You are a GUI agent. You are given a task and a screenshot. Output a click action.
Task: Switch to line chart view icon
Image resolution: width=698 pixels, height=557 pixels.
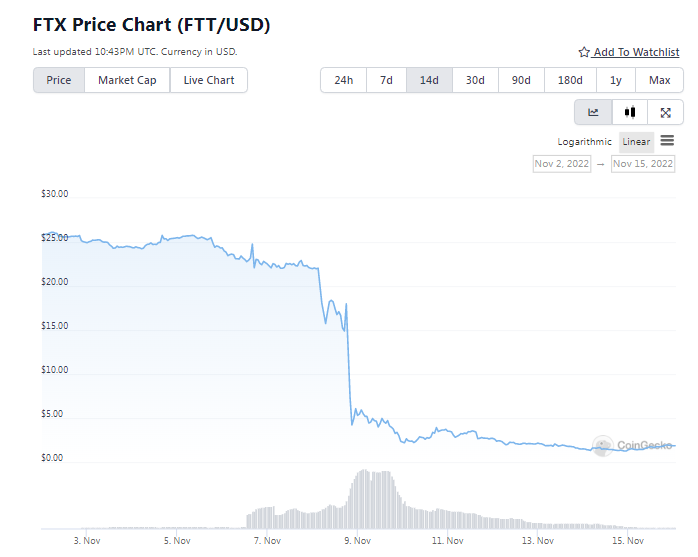click(x=593, y=112)
